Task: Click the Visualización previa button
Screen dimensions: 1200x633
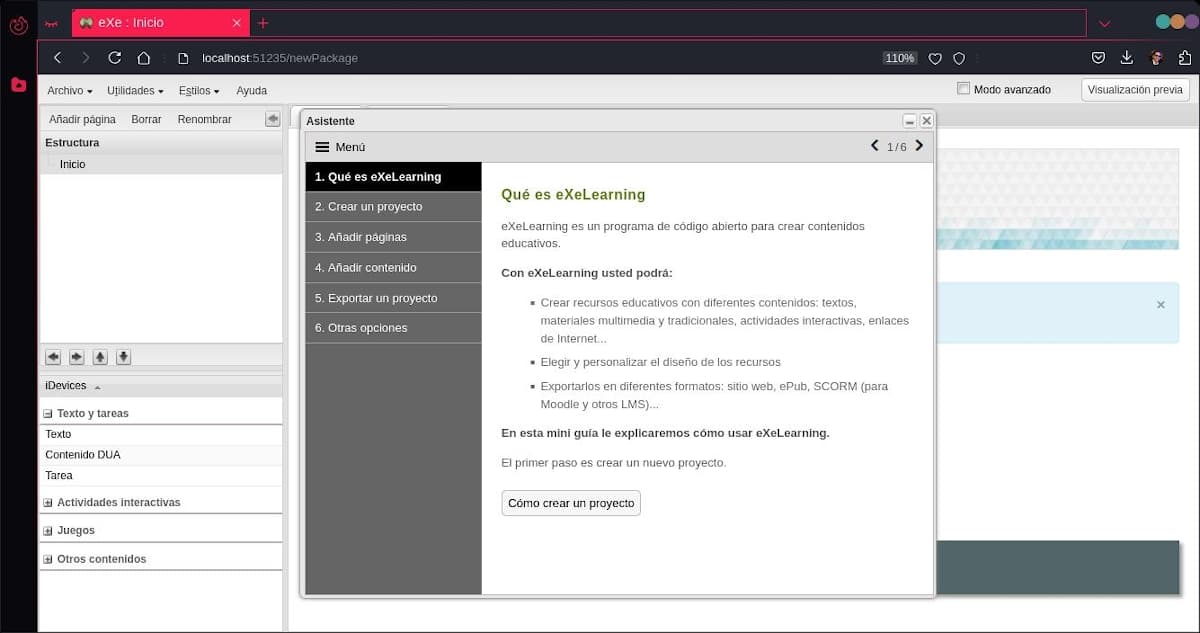Action: 1135,89
